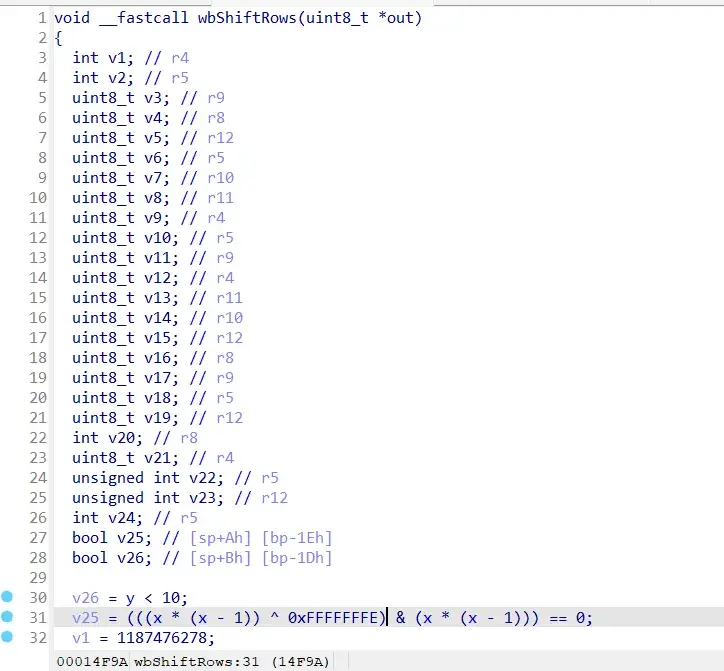Select variable y on line 30

(x=130, y=599)
